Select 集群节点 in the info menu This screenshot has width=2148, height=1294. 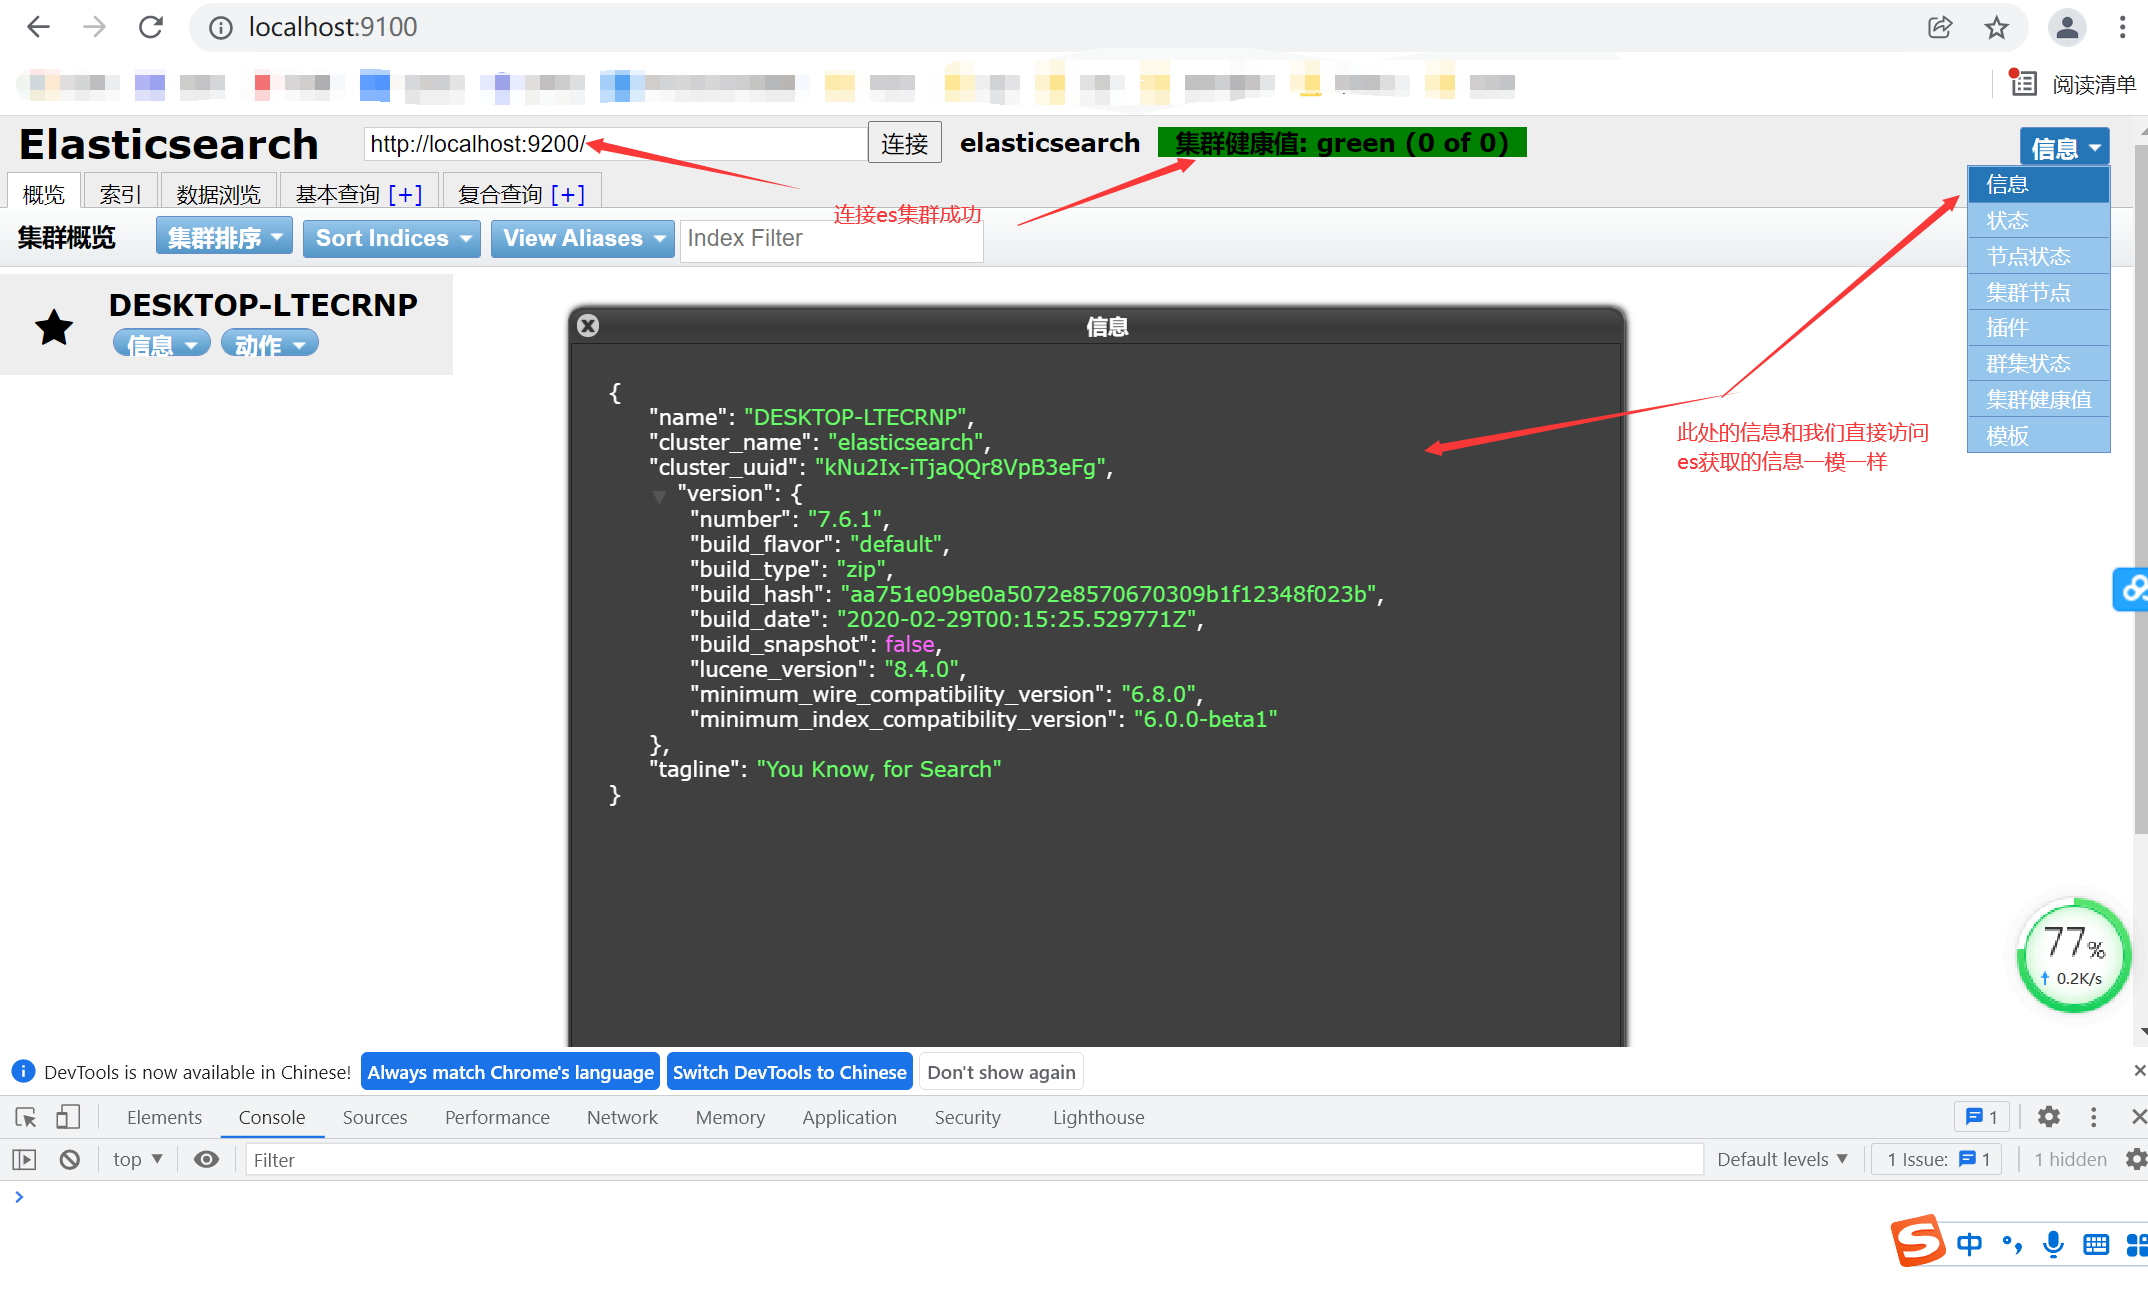point(2038,293)
